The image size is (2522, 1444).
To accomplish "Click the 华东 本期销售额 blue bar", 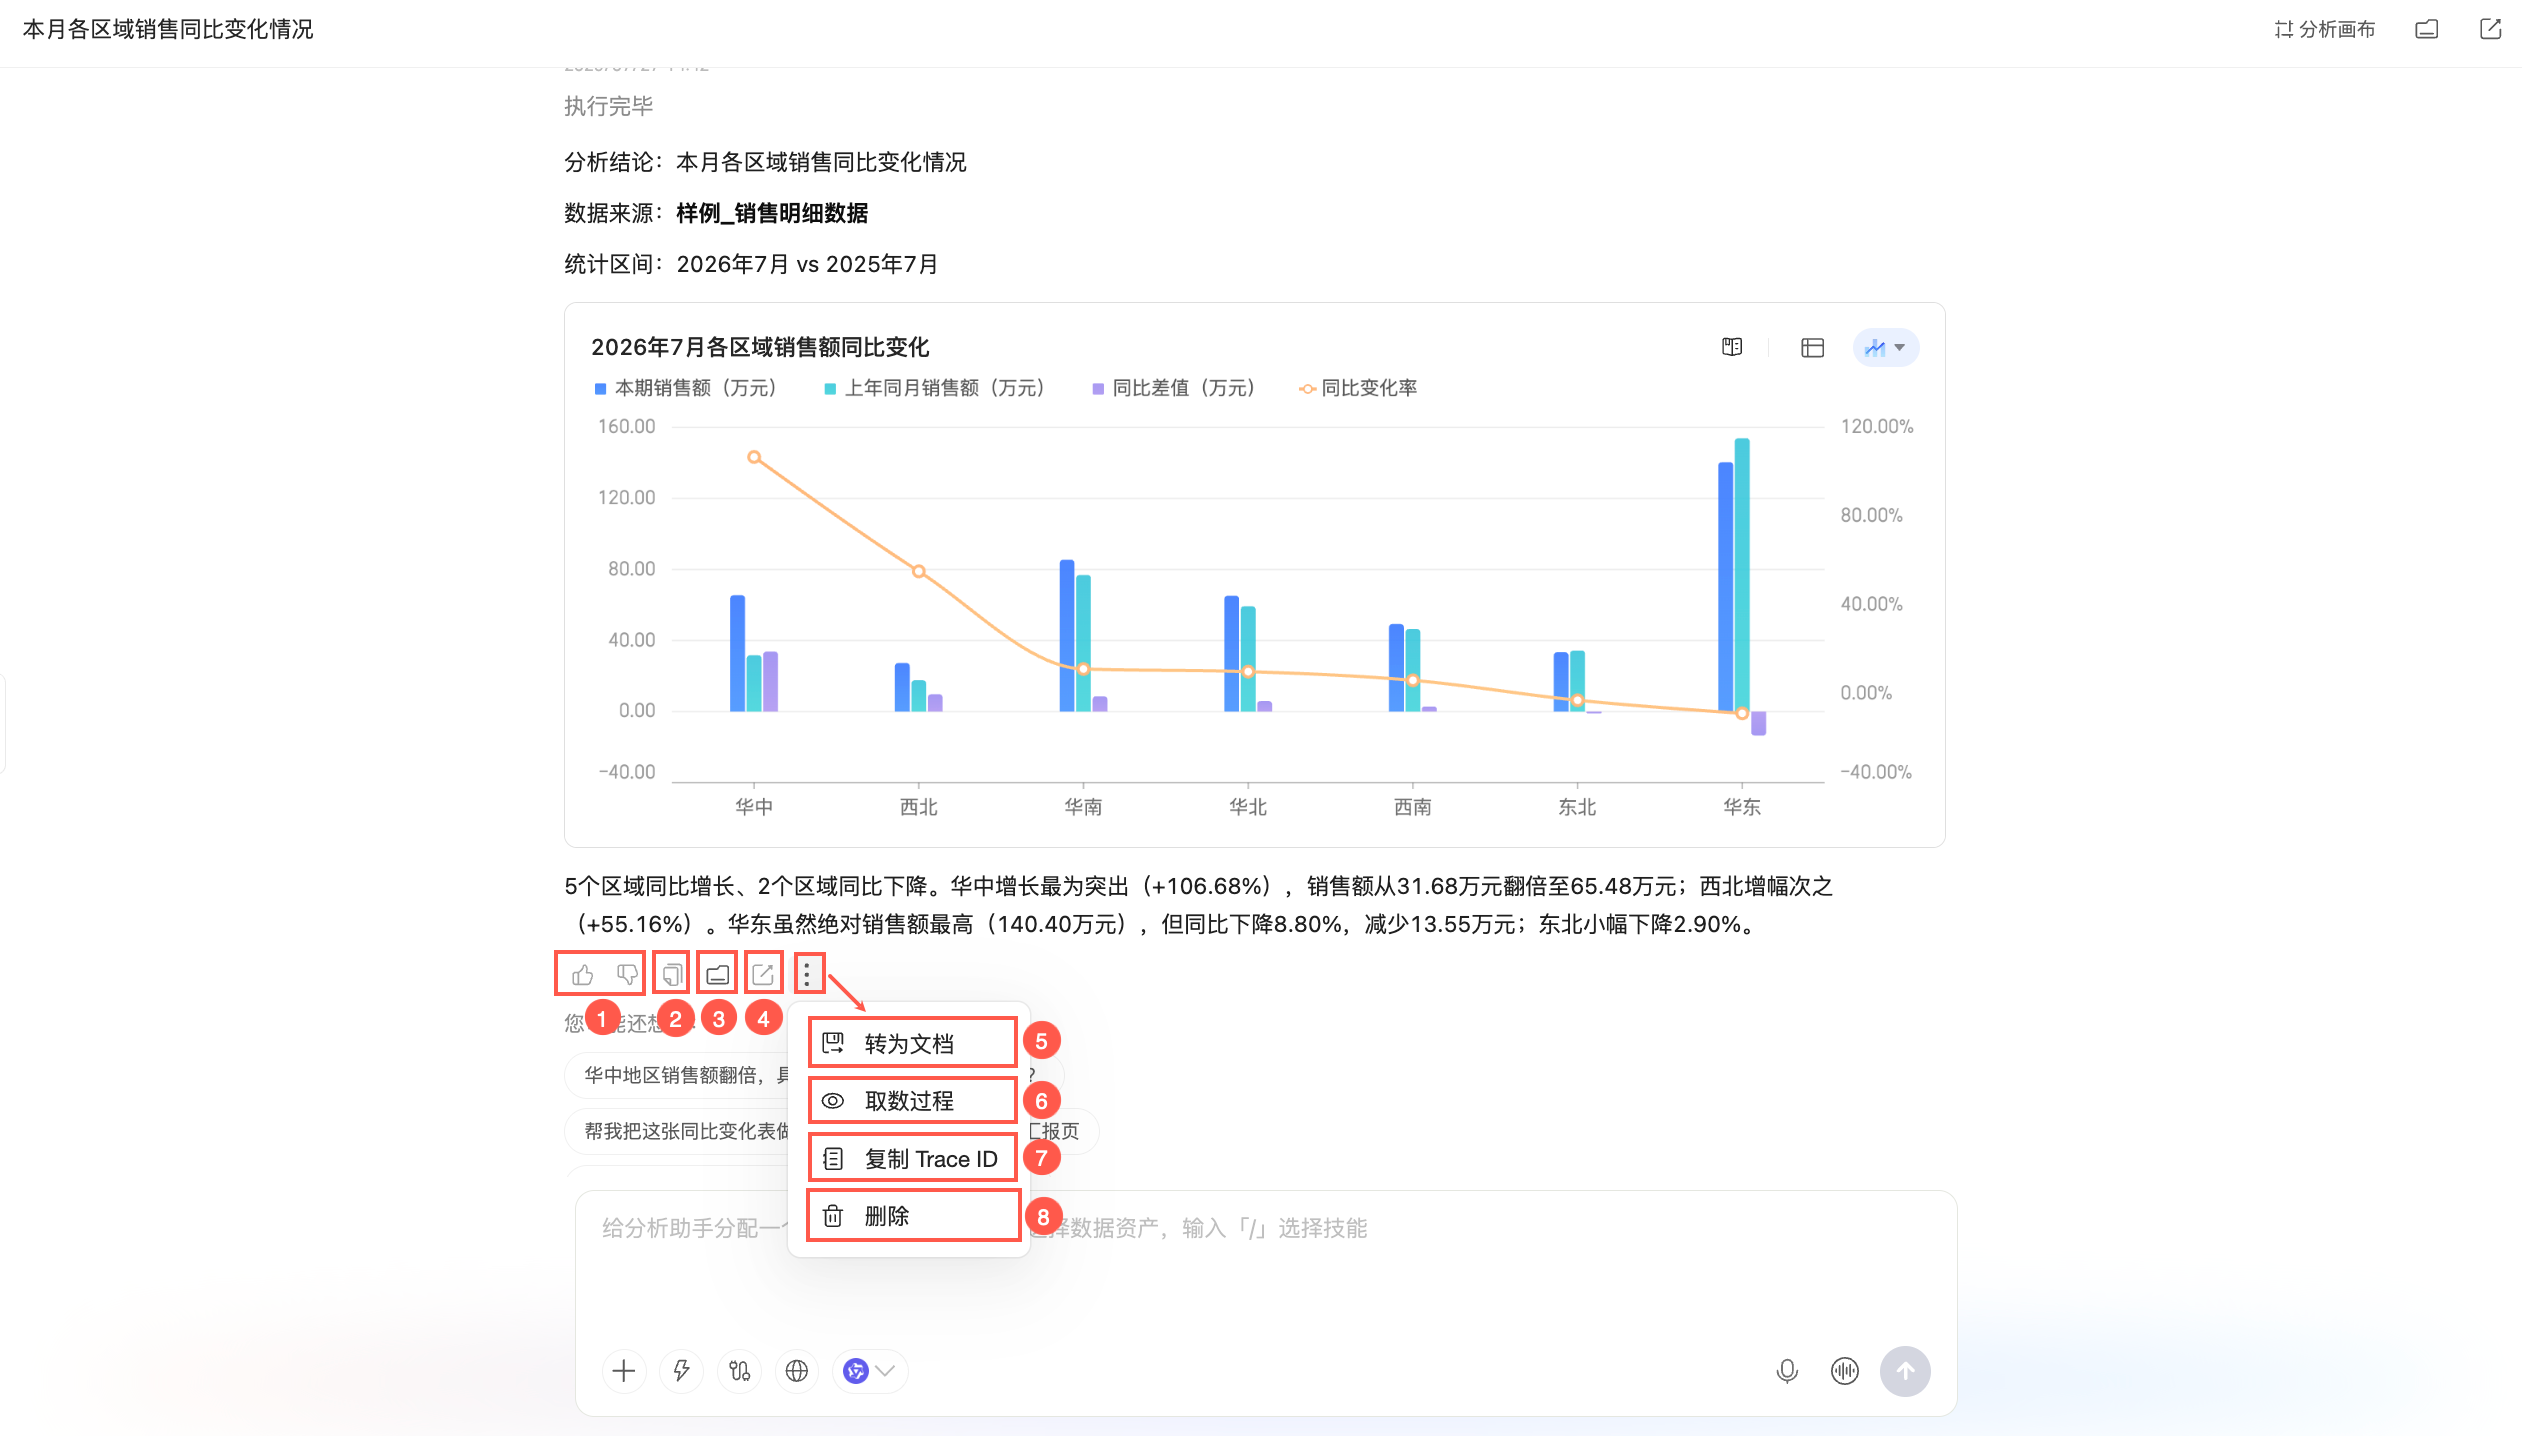I will [1725, 587].
